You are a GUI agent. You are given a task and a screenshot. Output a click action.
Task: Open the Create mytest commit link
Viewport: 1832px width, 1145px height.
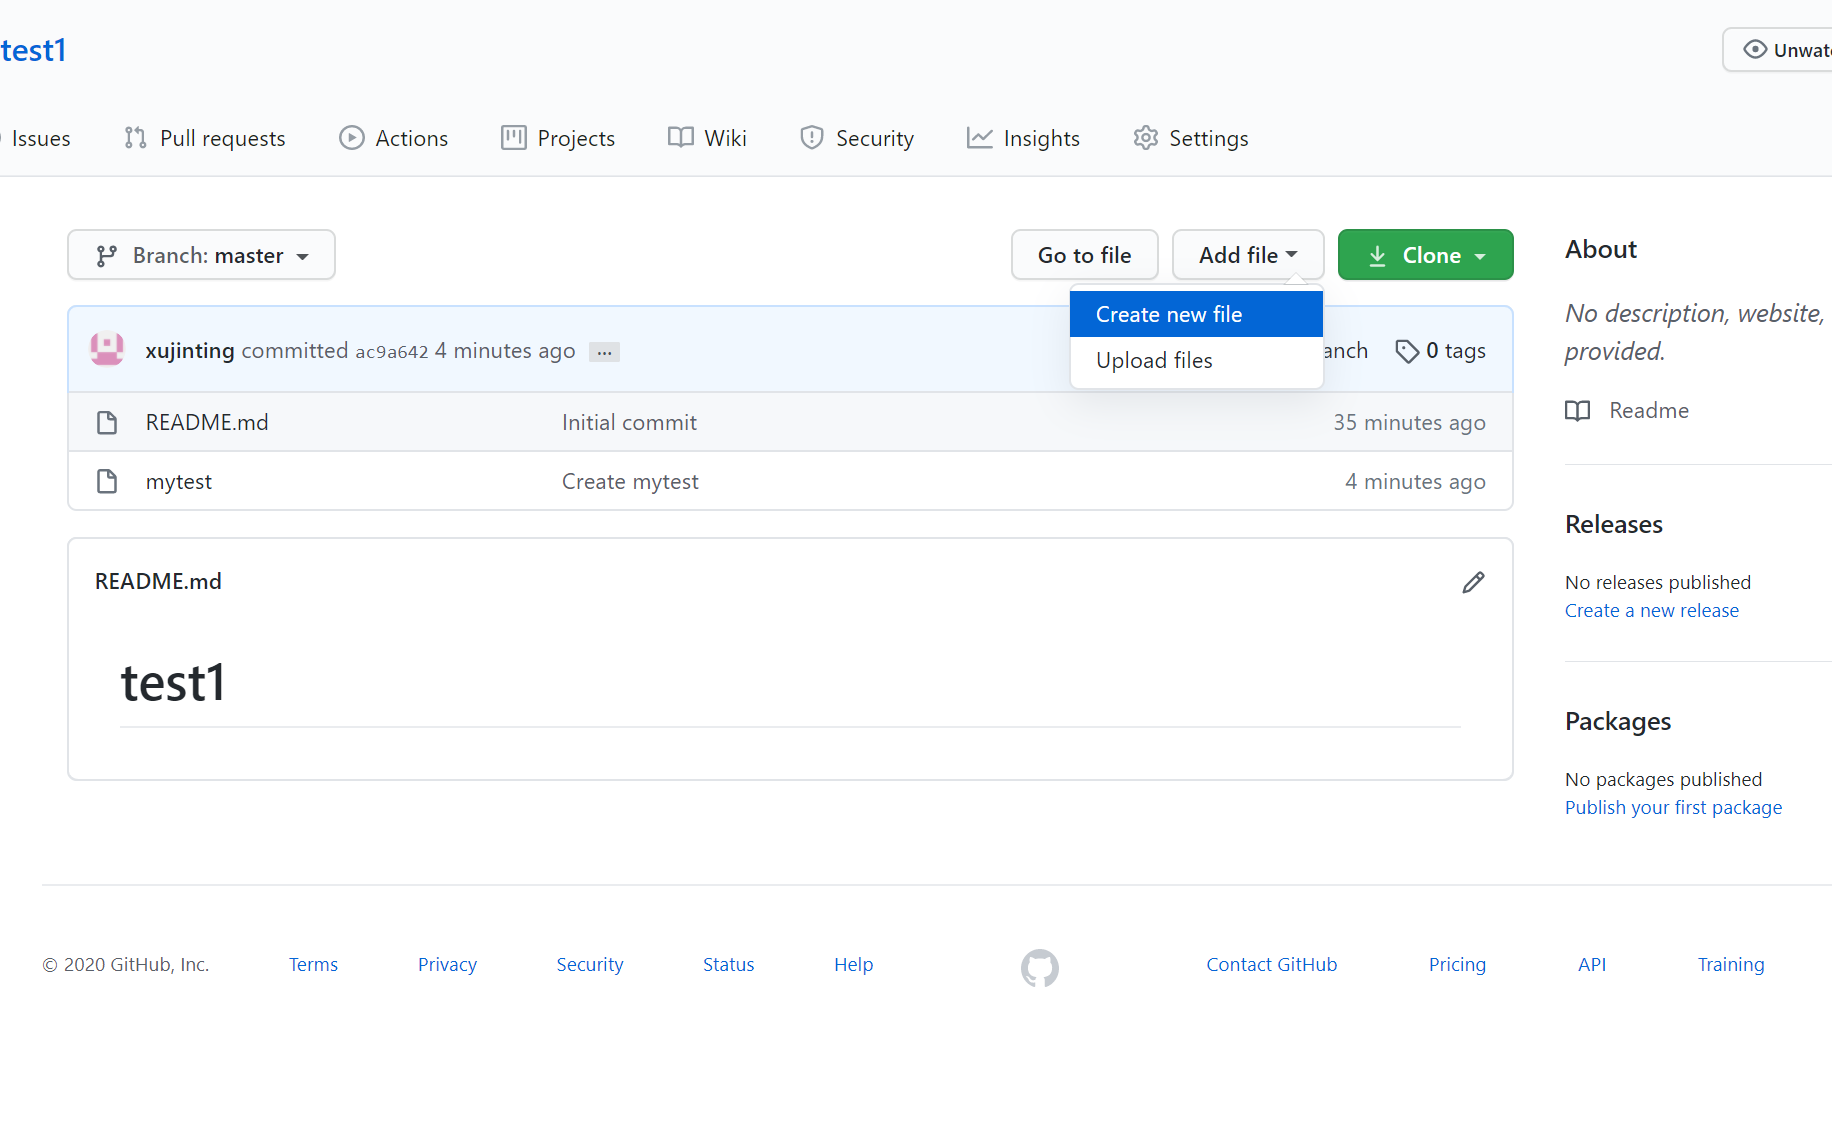point(630,481)
